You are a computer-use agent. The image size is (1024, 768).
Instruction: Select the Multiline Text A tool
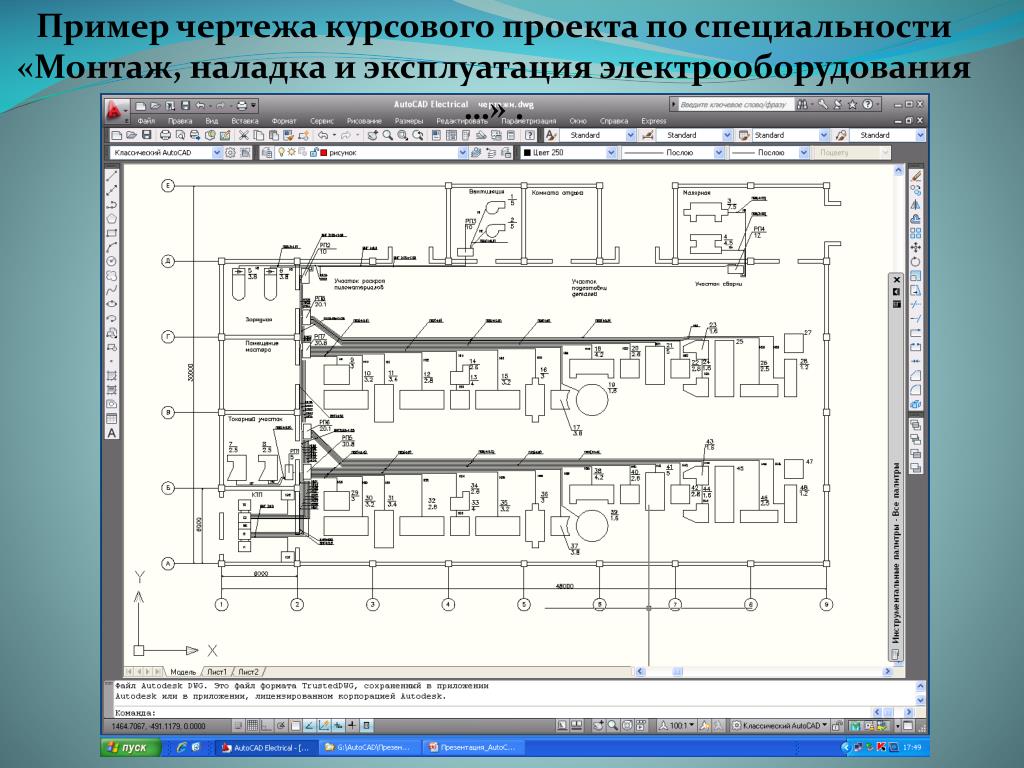tap(112, 433)
